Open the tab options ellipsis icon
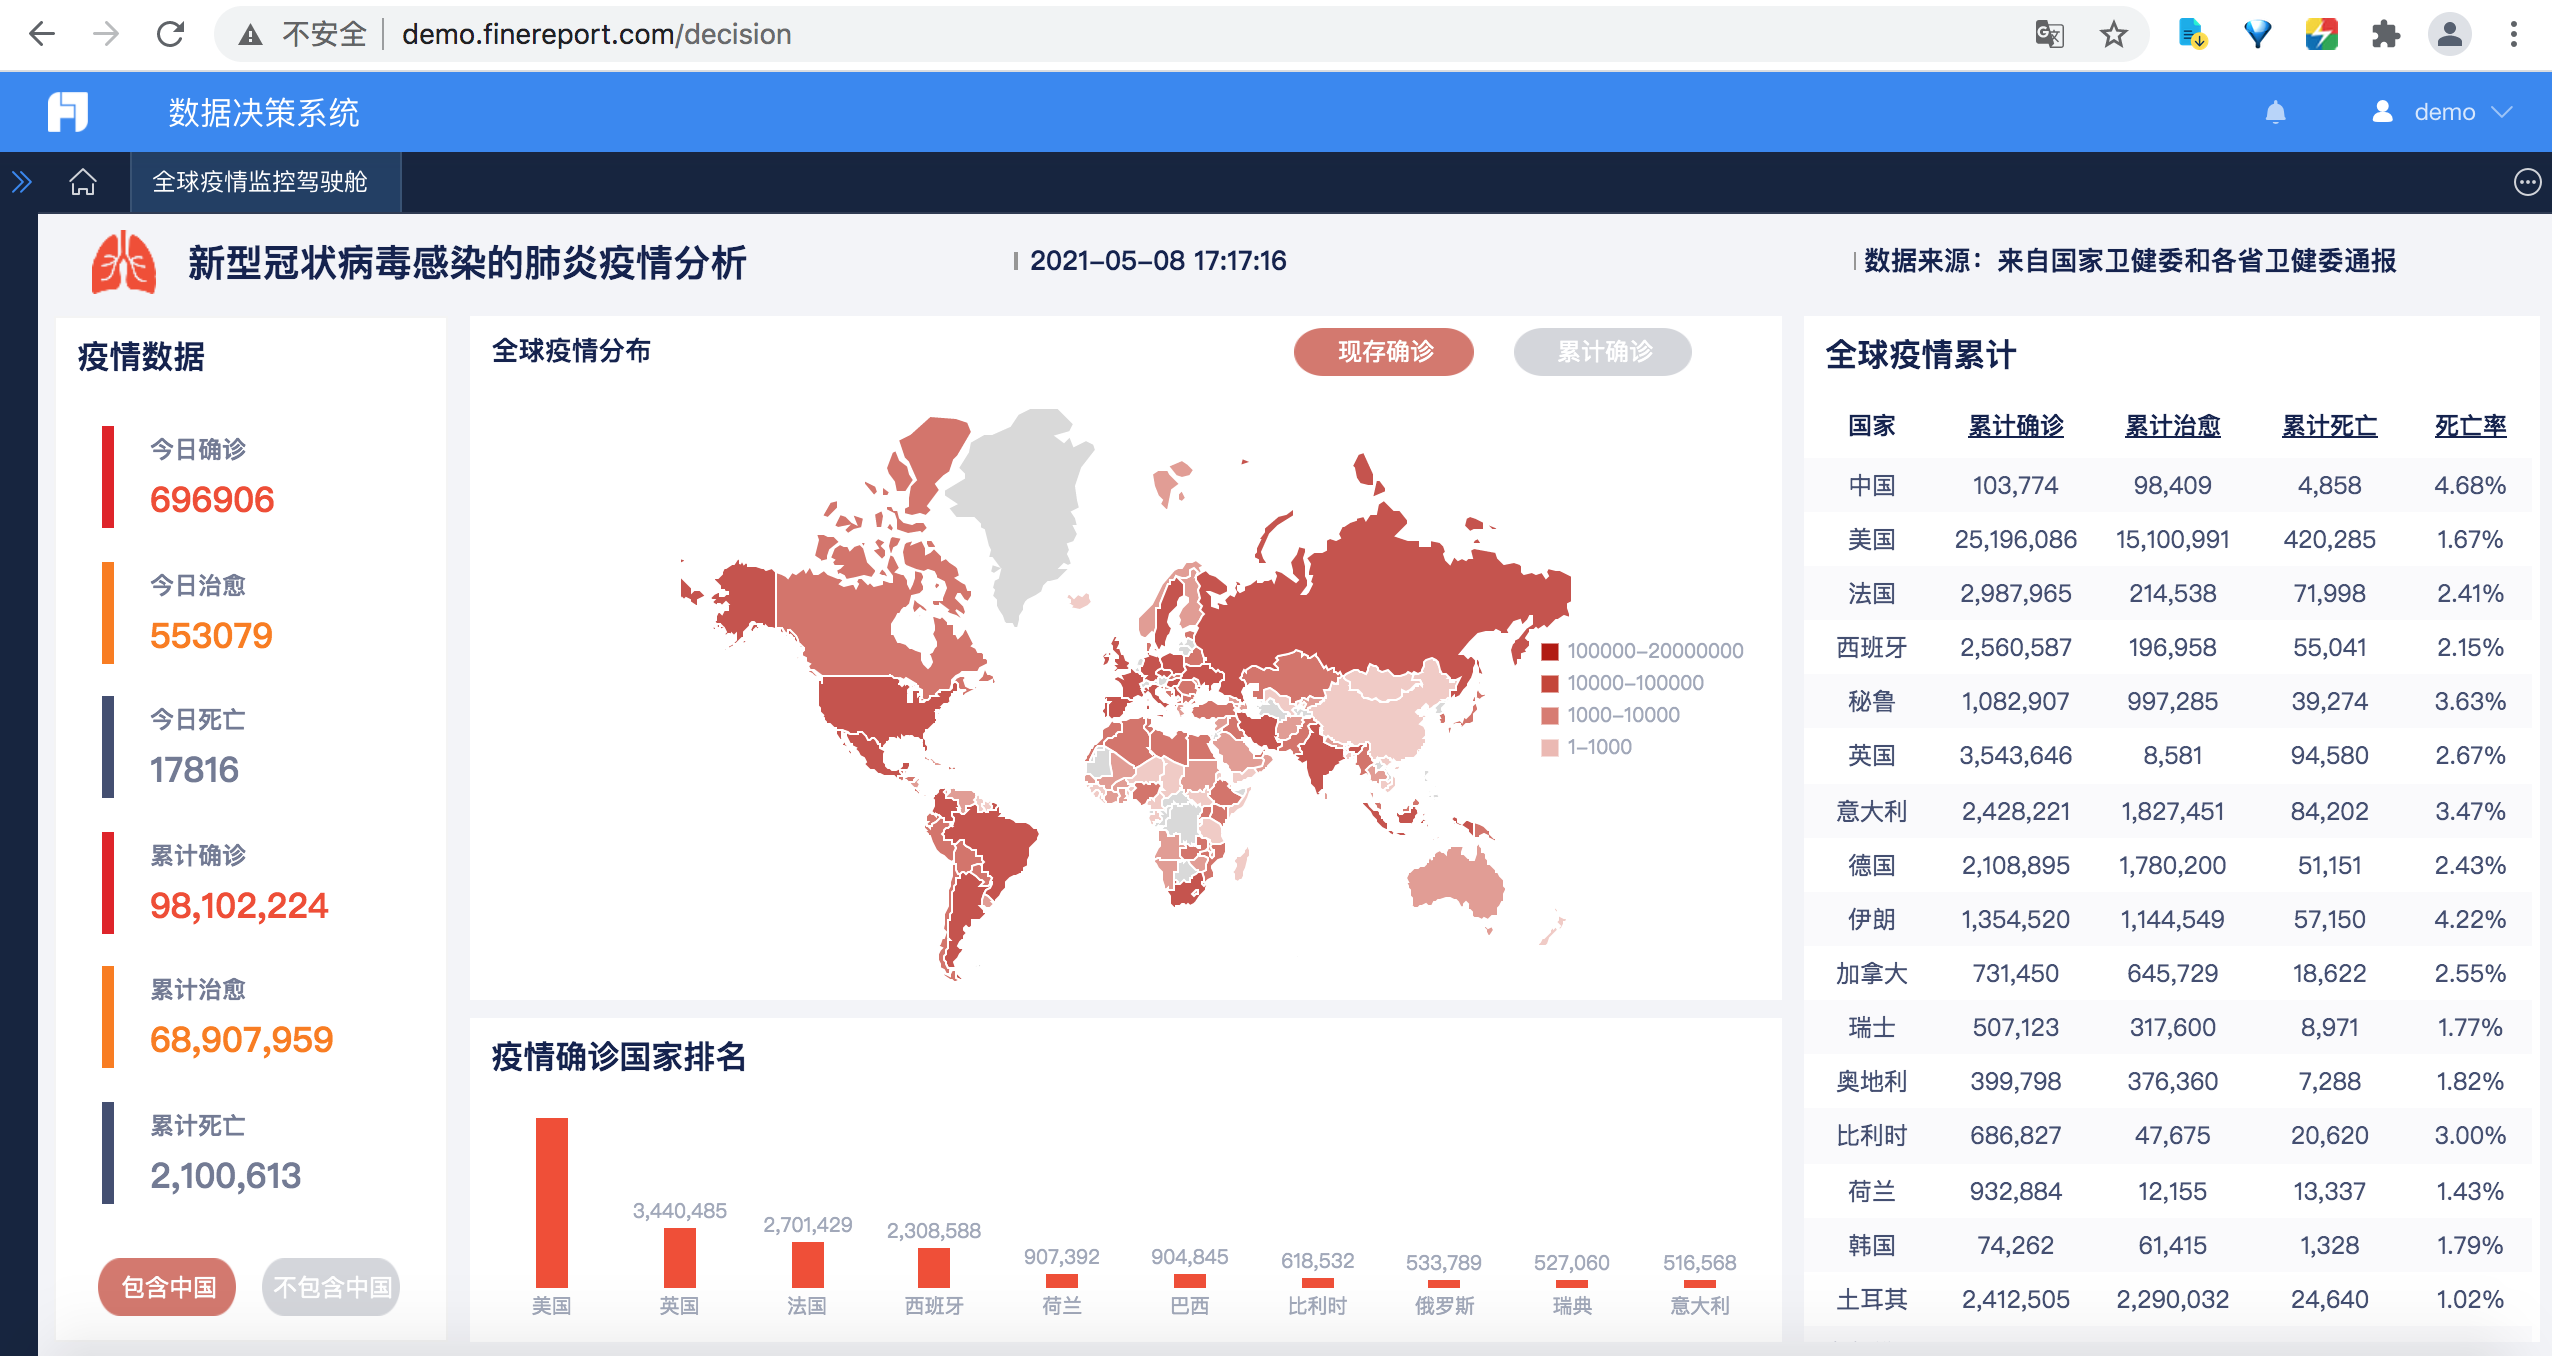2552x1356 pixels. click(x=2527, y=182)
